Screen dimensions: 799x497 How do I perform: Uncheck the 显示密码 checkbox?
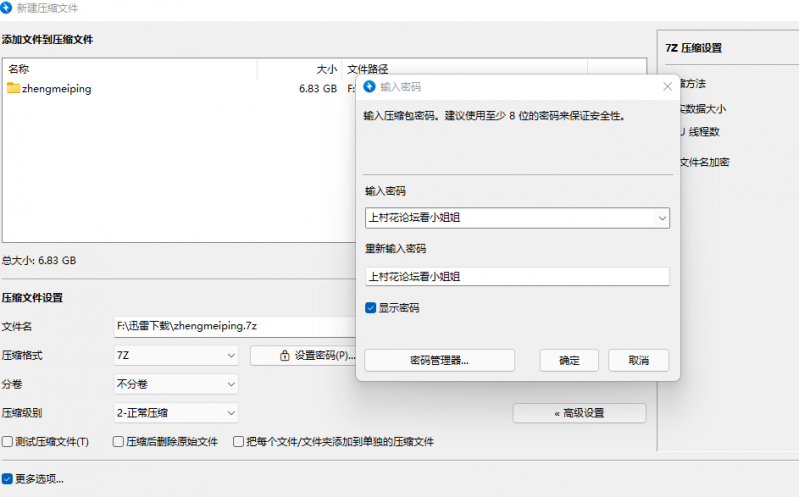click(371, 308)
